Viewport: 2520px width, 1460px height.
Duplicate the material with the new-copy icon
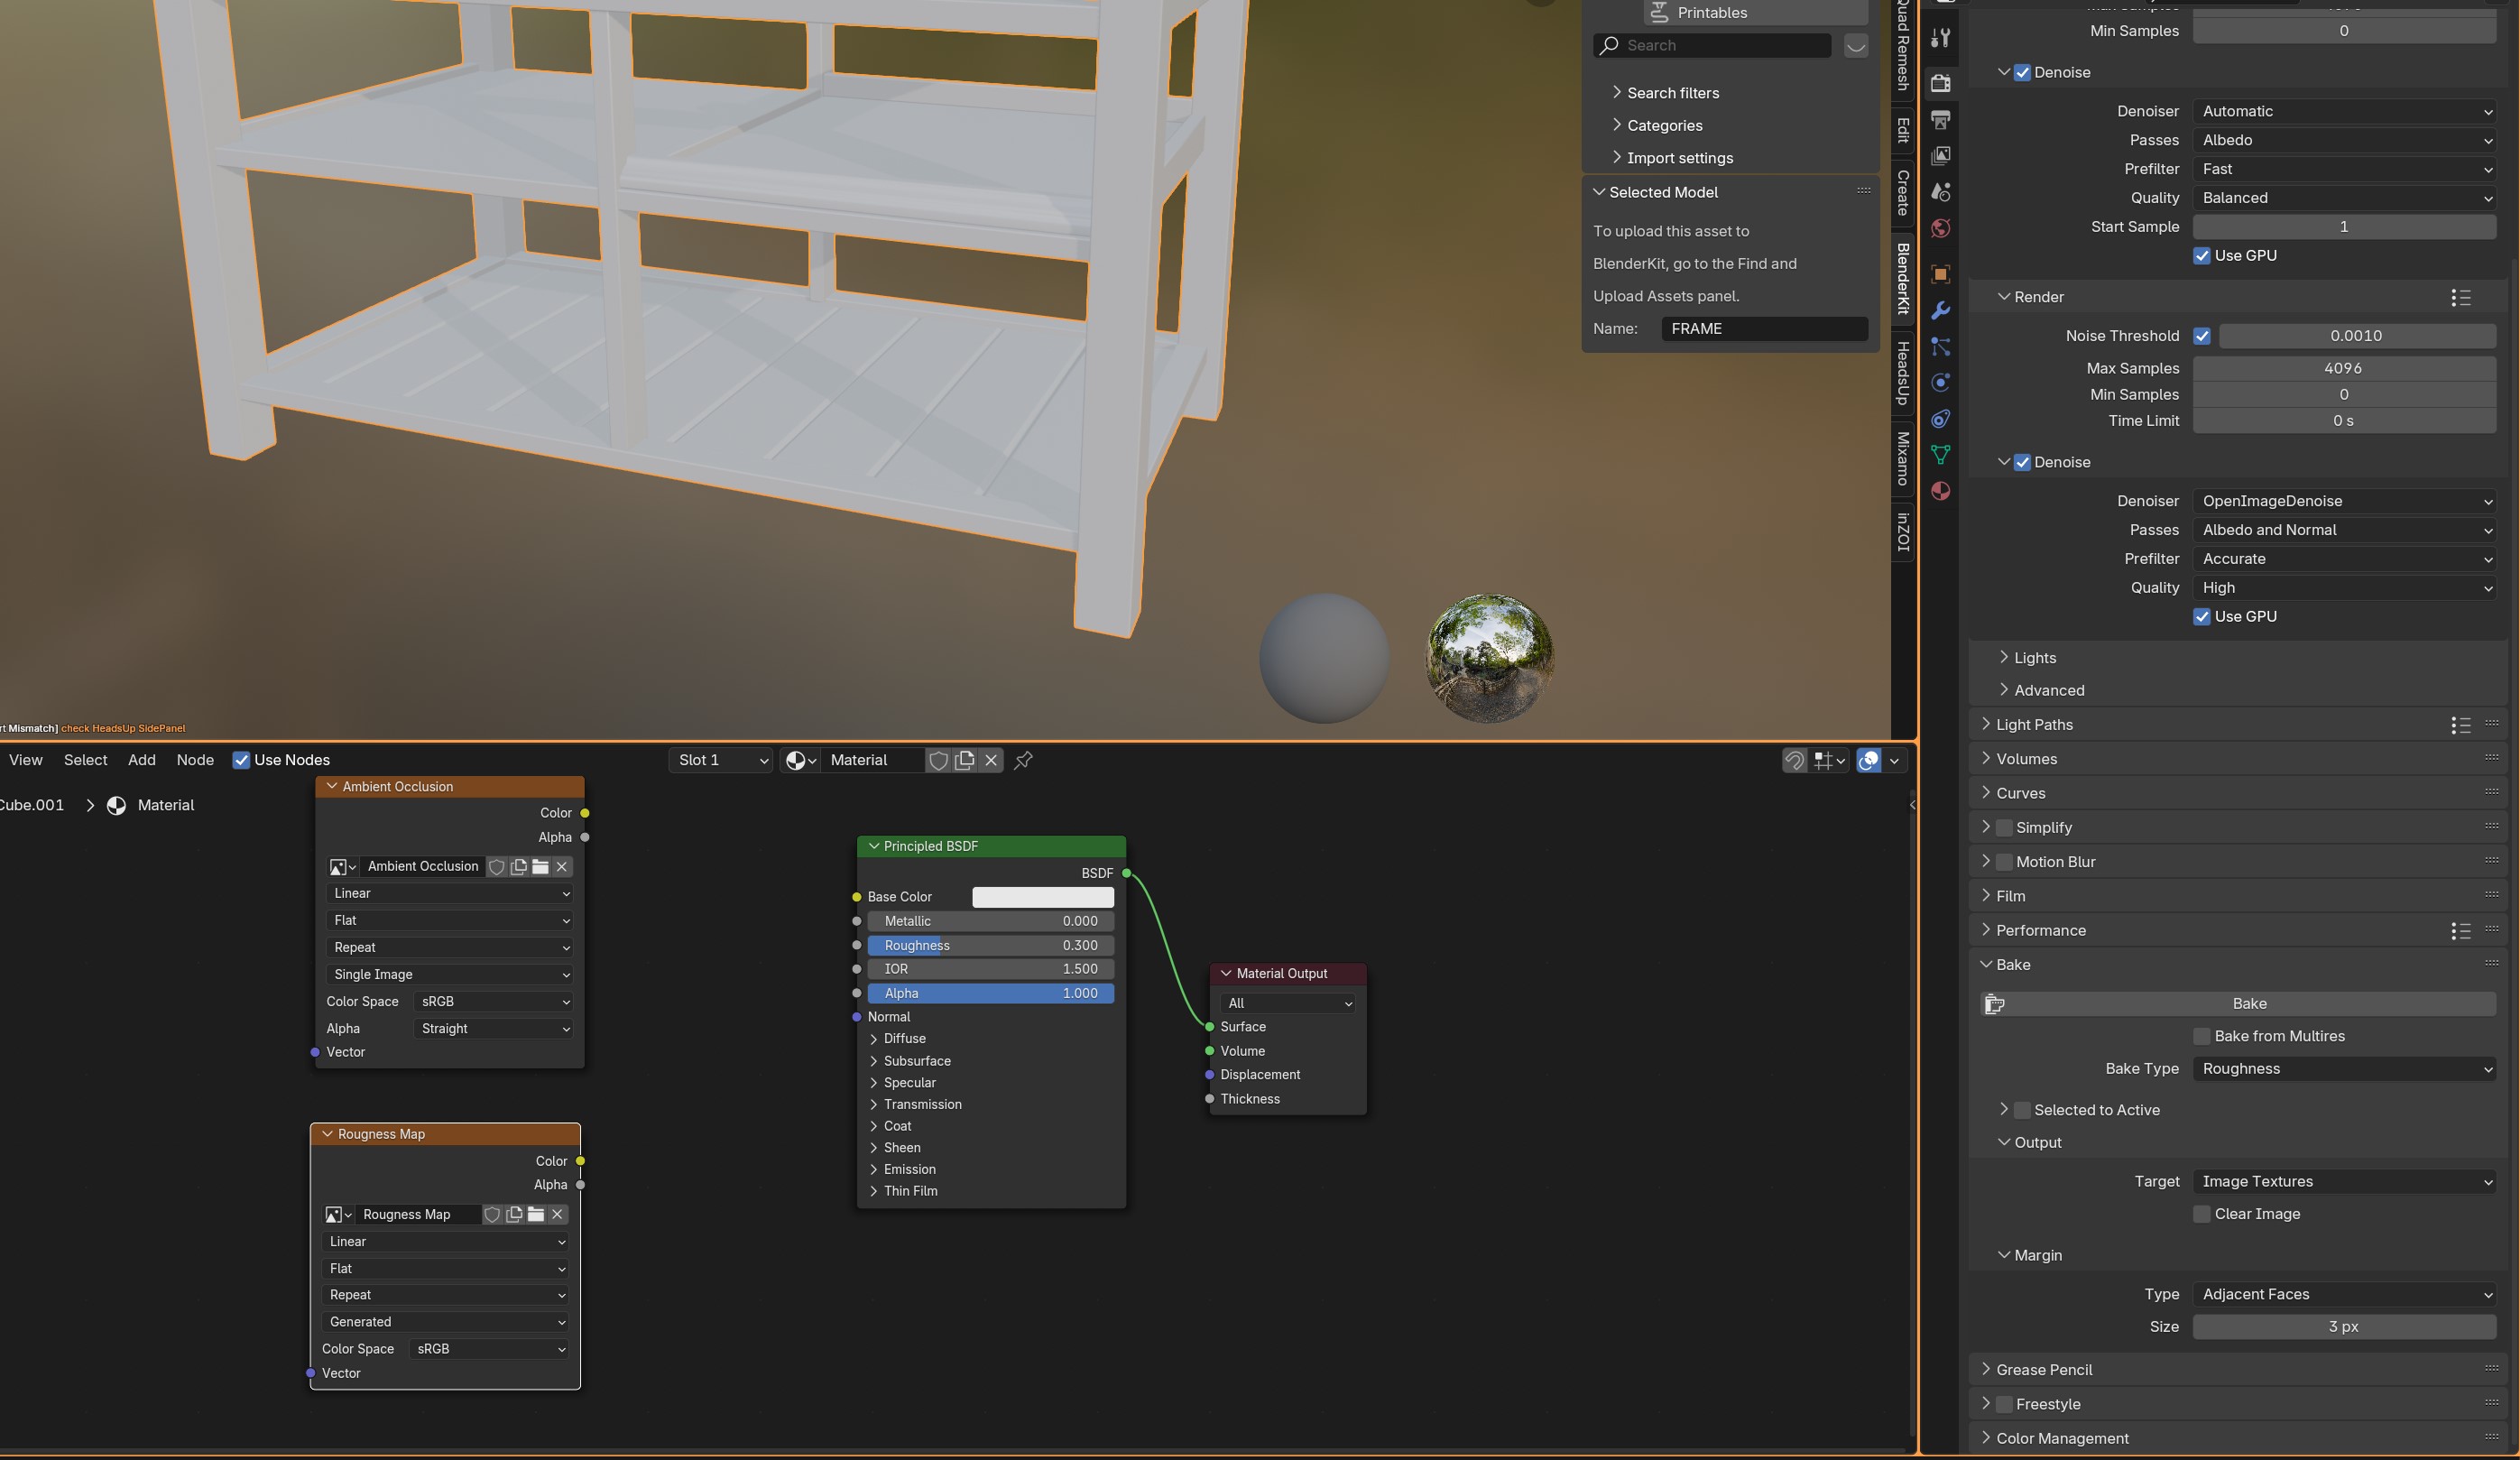[x=964, y=760]
